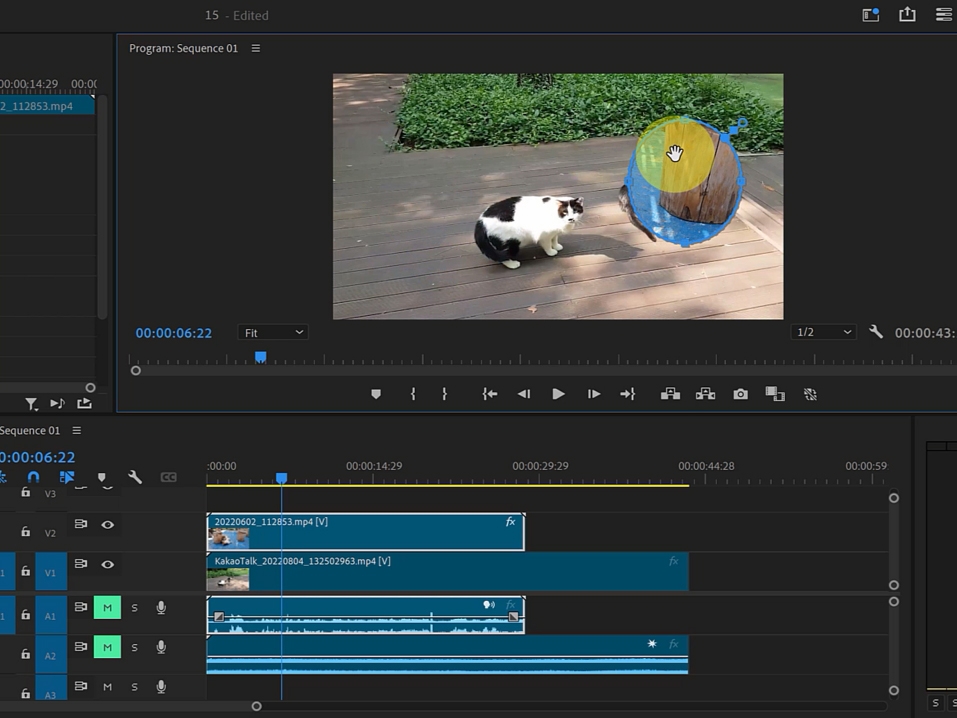
Task: Toggle sync lock for track V1
Action: pos(81,564)
